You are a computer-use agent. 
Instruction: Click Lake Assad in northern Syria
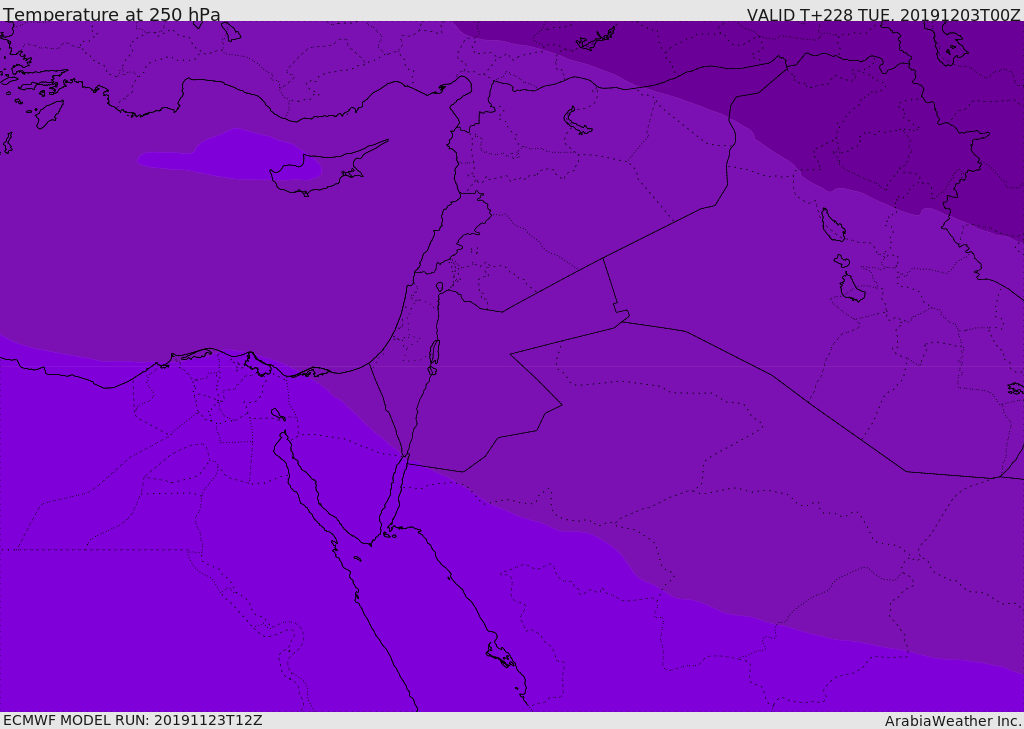tap(577, 122)
